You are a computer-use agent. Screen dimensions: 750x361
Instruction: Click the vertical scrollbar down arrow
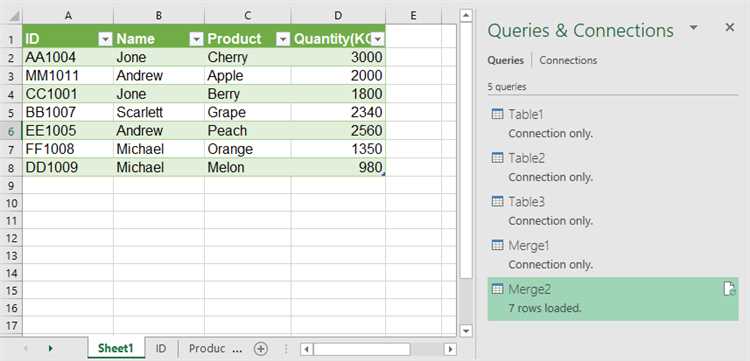click(465, 331)
